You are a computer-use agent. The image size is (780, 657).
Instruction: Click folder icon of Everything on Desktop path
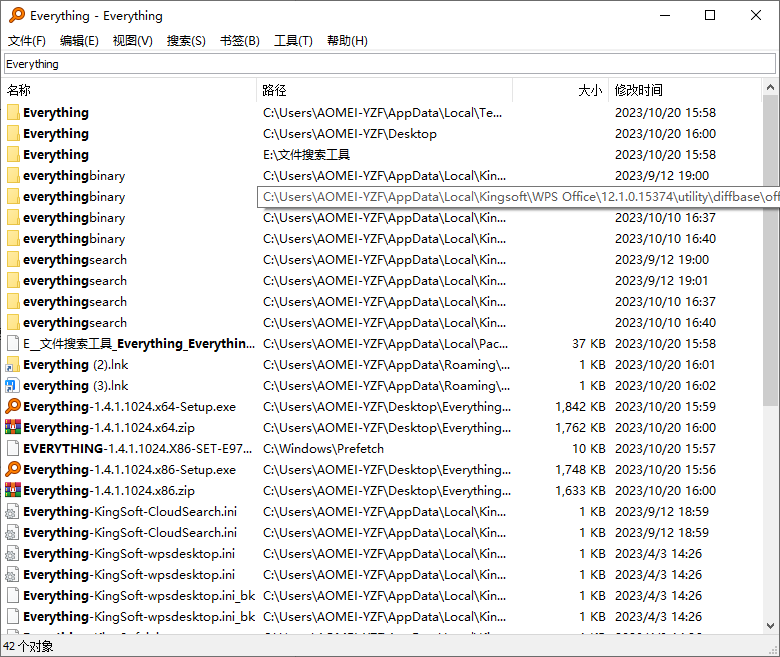(13, 133)
